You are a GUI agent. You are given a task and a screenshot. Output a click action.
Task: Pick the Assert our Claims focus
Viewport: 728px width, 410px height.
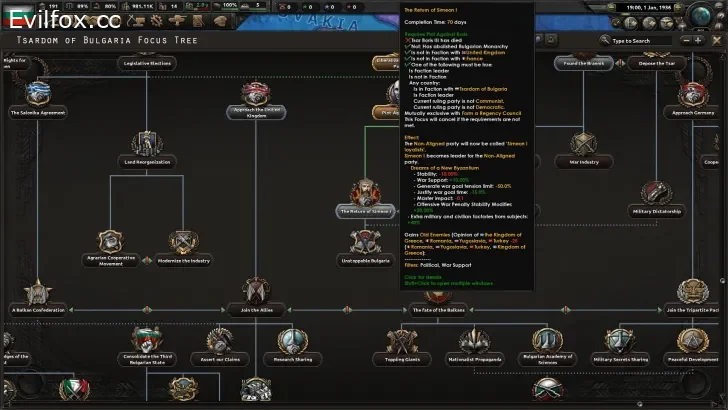[x=220, y=346]
